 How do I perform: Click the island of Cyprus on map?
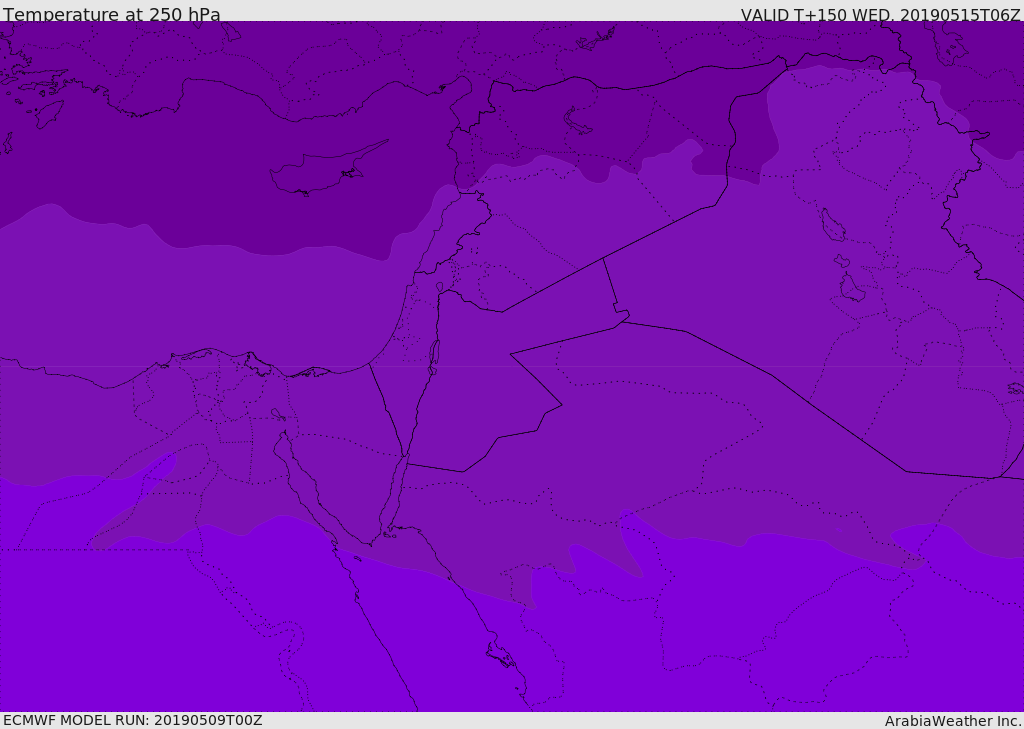tap(328, 169)
